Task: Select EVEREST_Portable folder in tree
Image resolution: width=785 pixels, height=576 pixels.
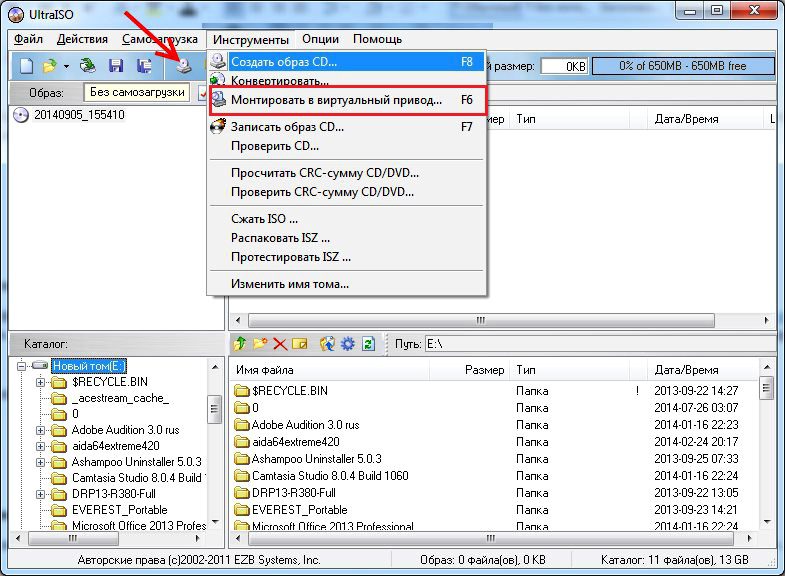Action: 119,510
